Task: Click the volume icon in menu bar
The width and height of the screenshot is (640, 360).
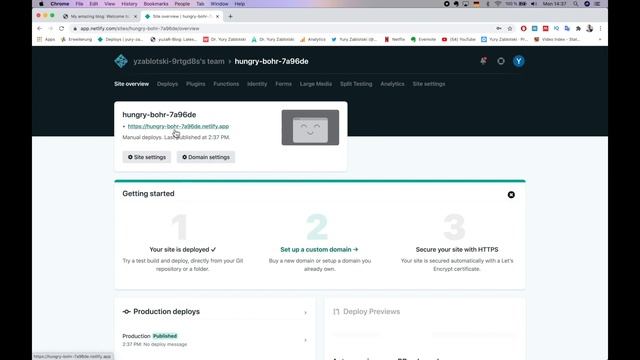Action: pos(534,4)
